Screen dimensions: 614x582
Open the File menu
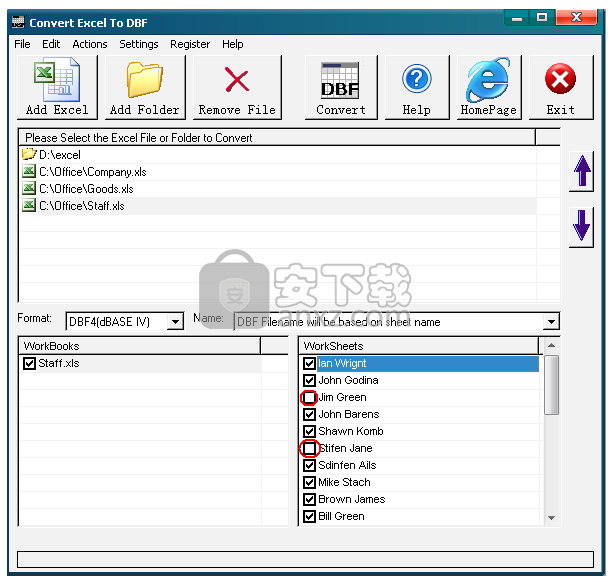(22, 44)
